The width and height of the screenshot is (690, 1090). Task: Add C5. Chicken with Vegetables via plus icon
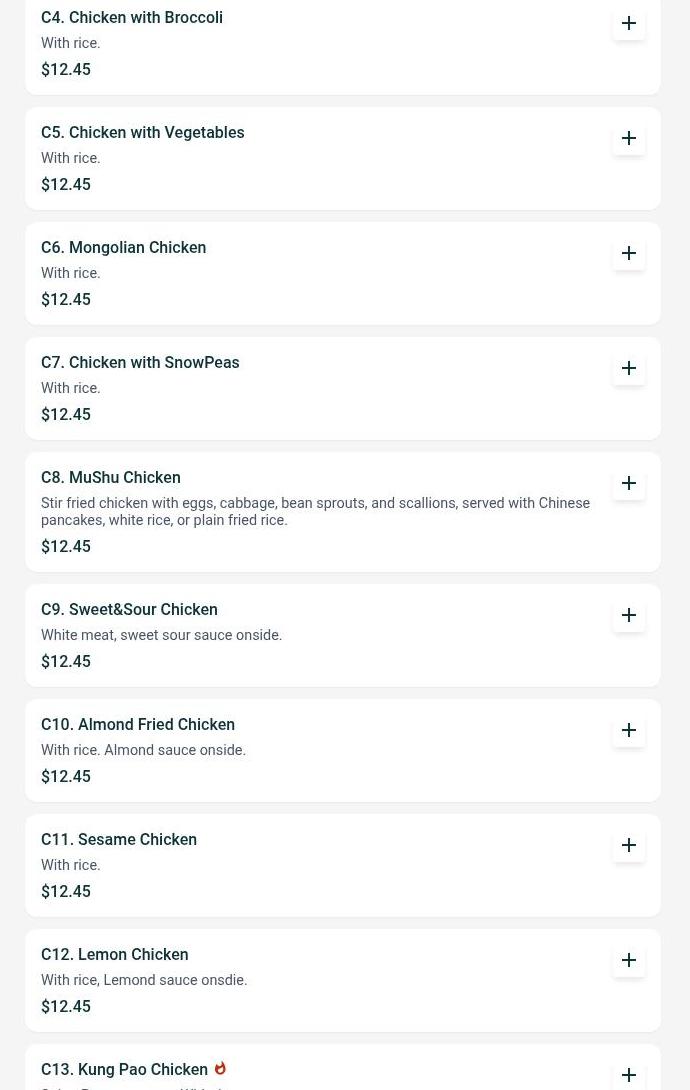tap(628, 138)
